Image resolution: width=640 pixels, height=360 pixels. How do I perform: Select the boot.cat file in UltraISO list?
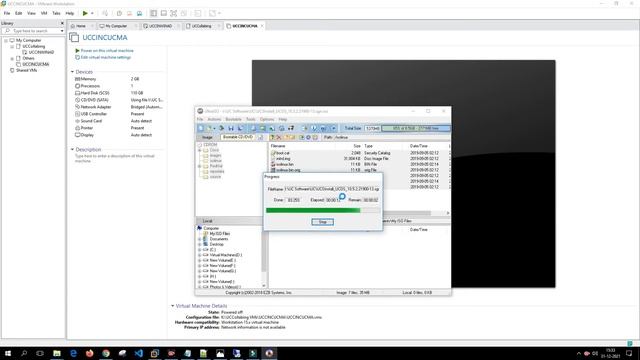click(282, 153)
